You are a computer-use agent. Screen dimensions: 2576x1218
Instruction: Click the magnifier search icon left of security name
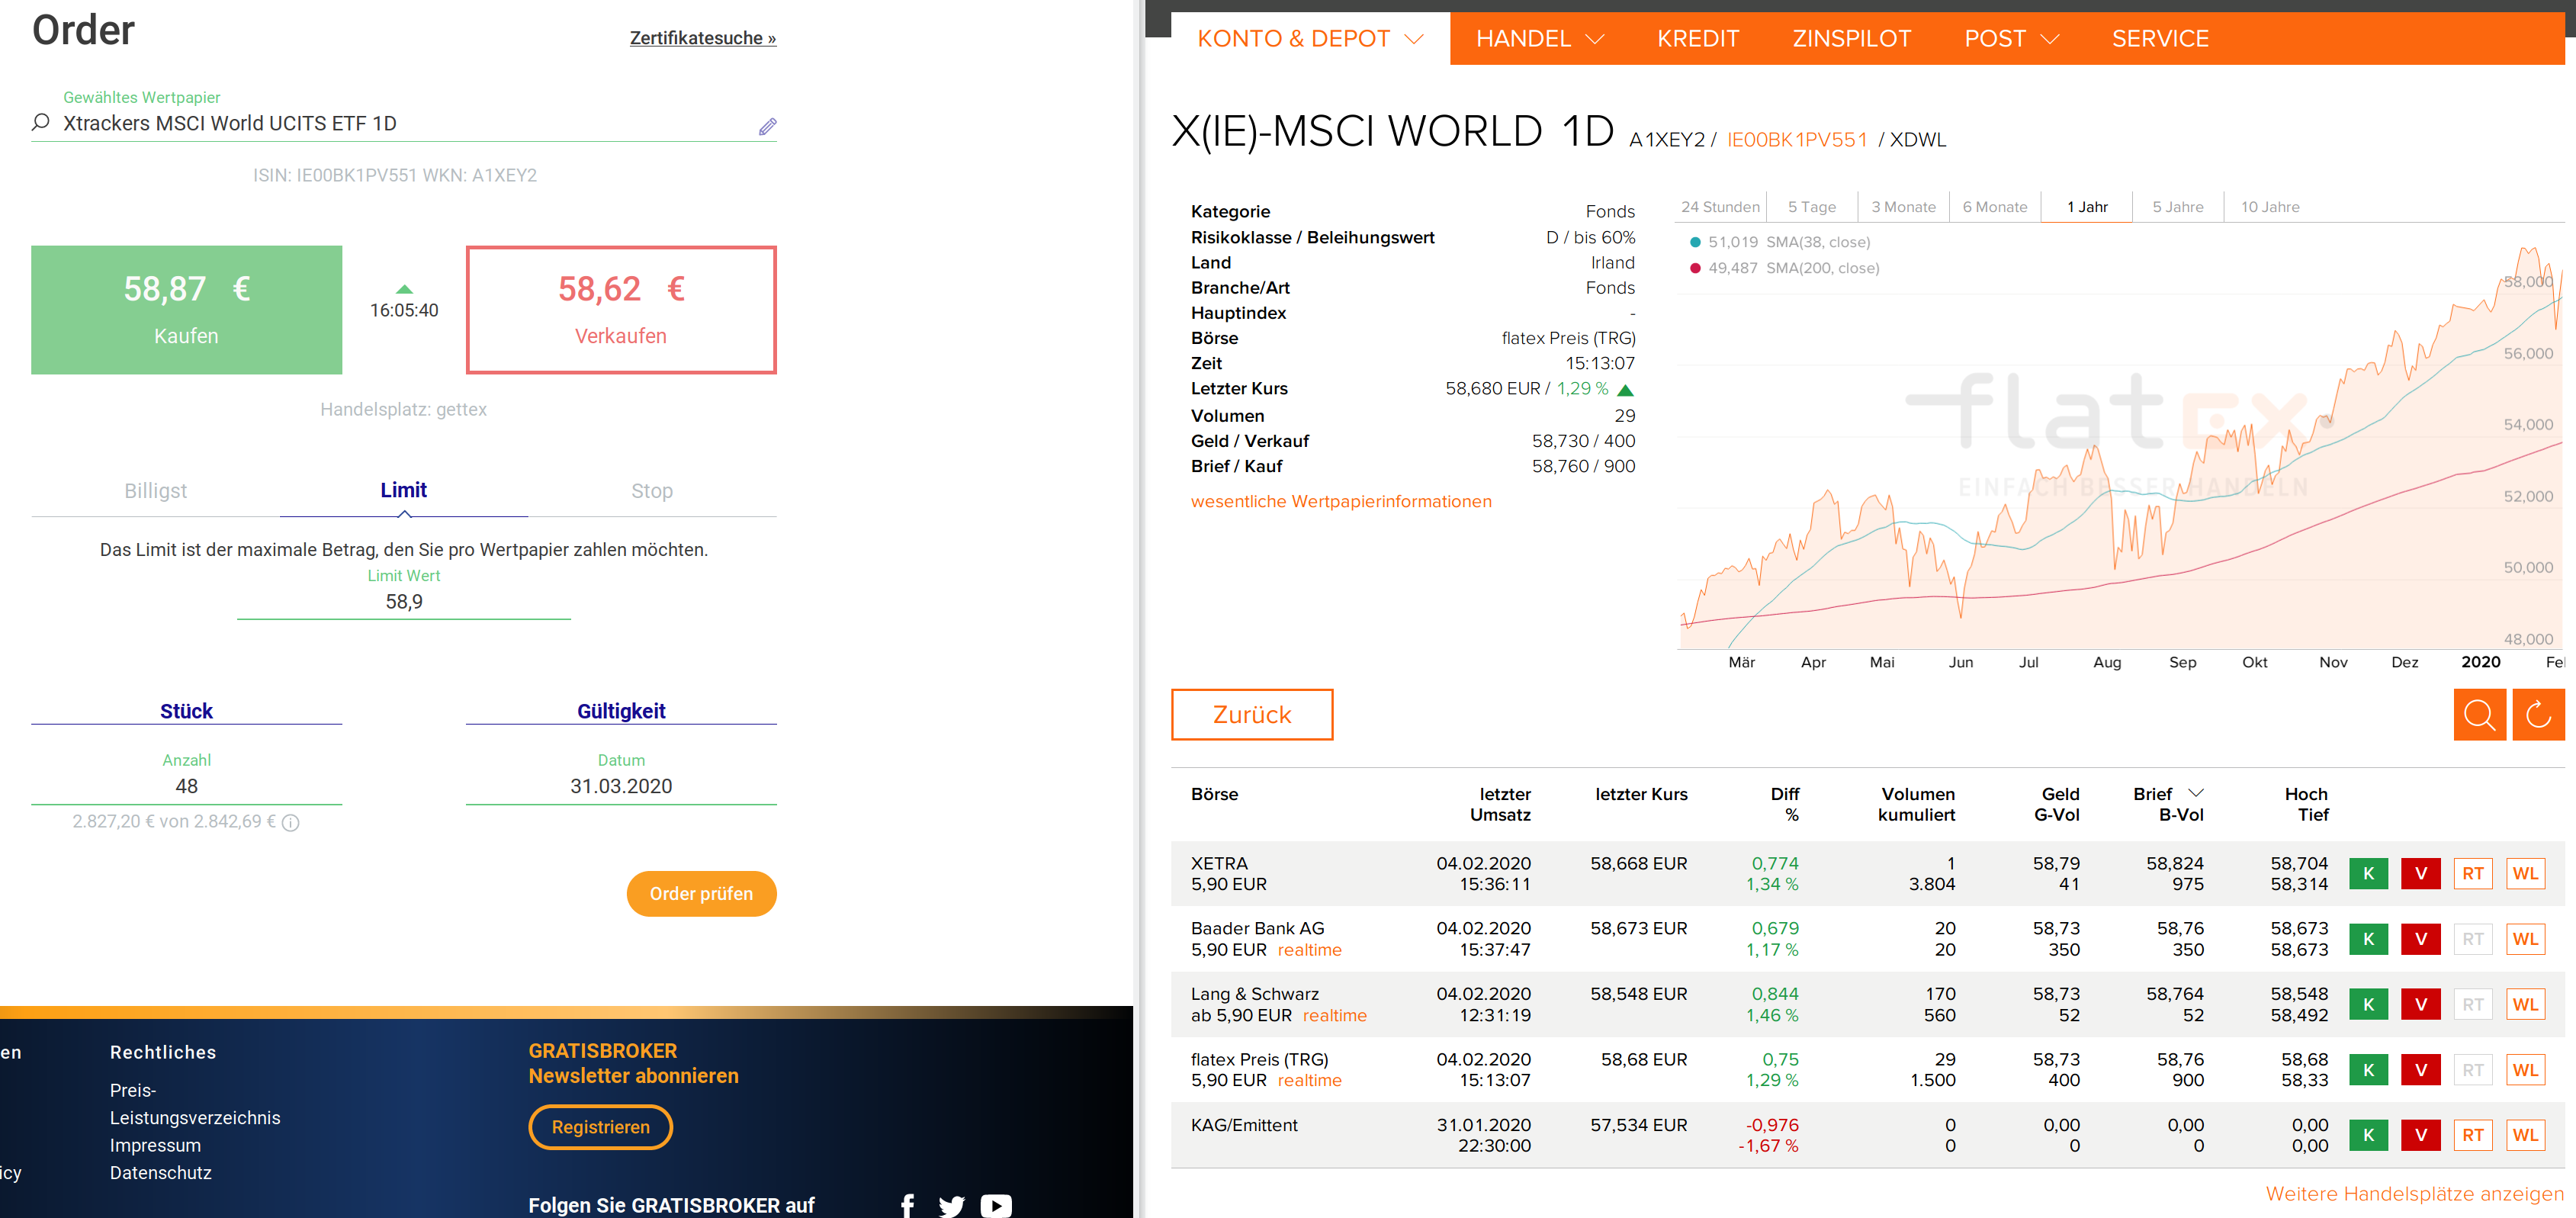(41, 123)
